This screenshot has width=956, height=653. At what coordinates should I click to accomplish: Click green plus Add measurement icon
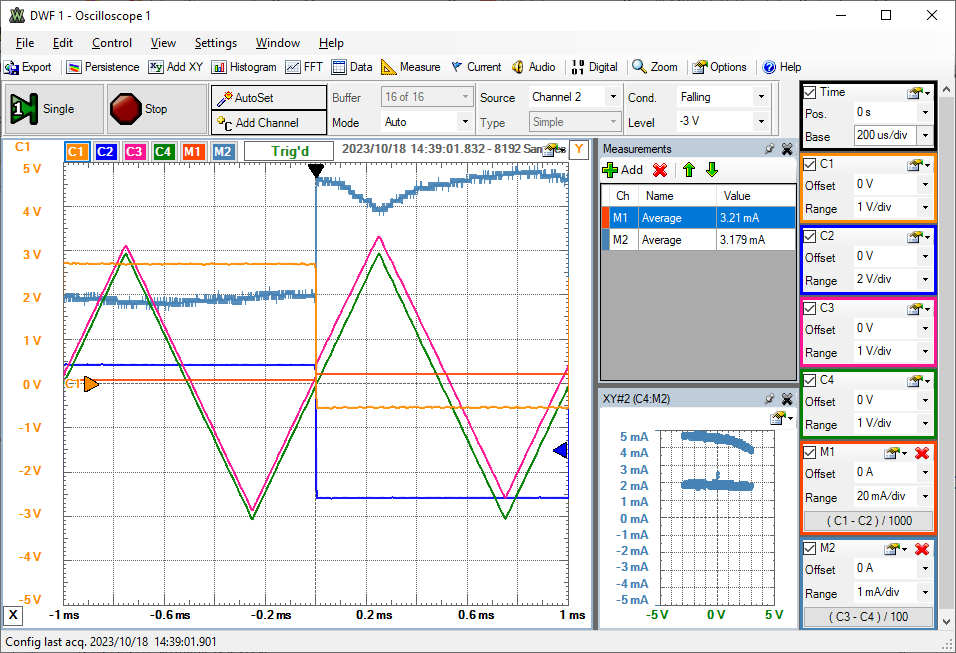pyautogui.click(x=610, y=170)
